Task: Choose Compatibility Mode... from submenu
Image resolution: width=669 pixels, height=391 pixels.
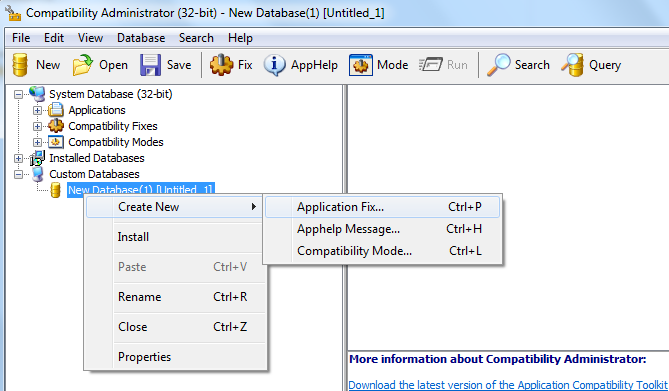Action: 382,251
